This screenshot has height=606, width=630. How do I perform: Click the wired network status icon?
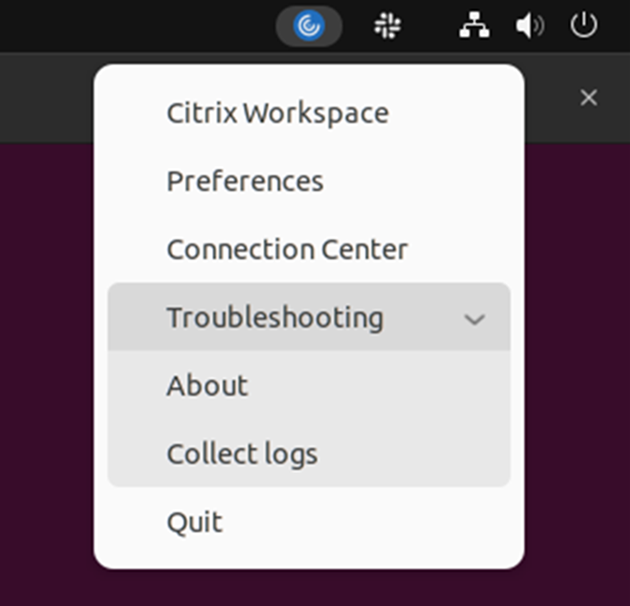(x=474, y=26)
